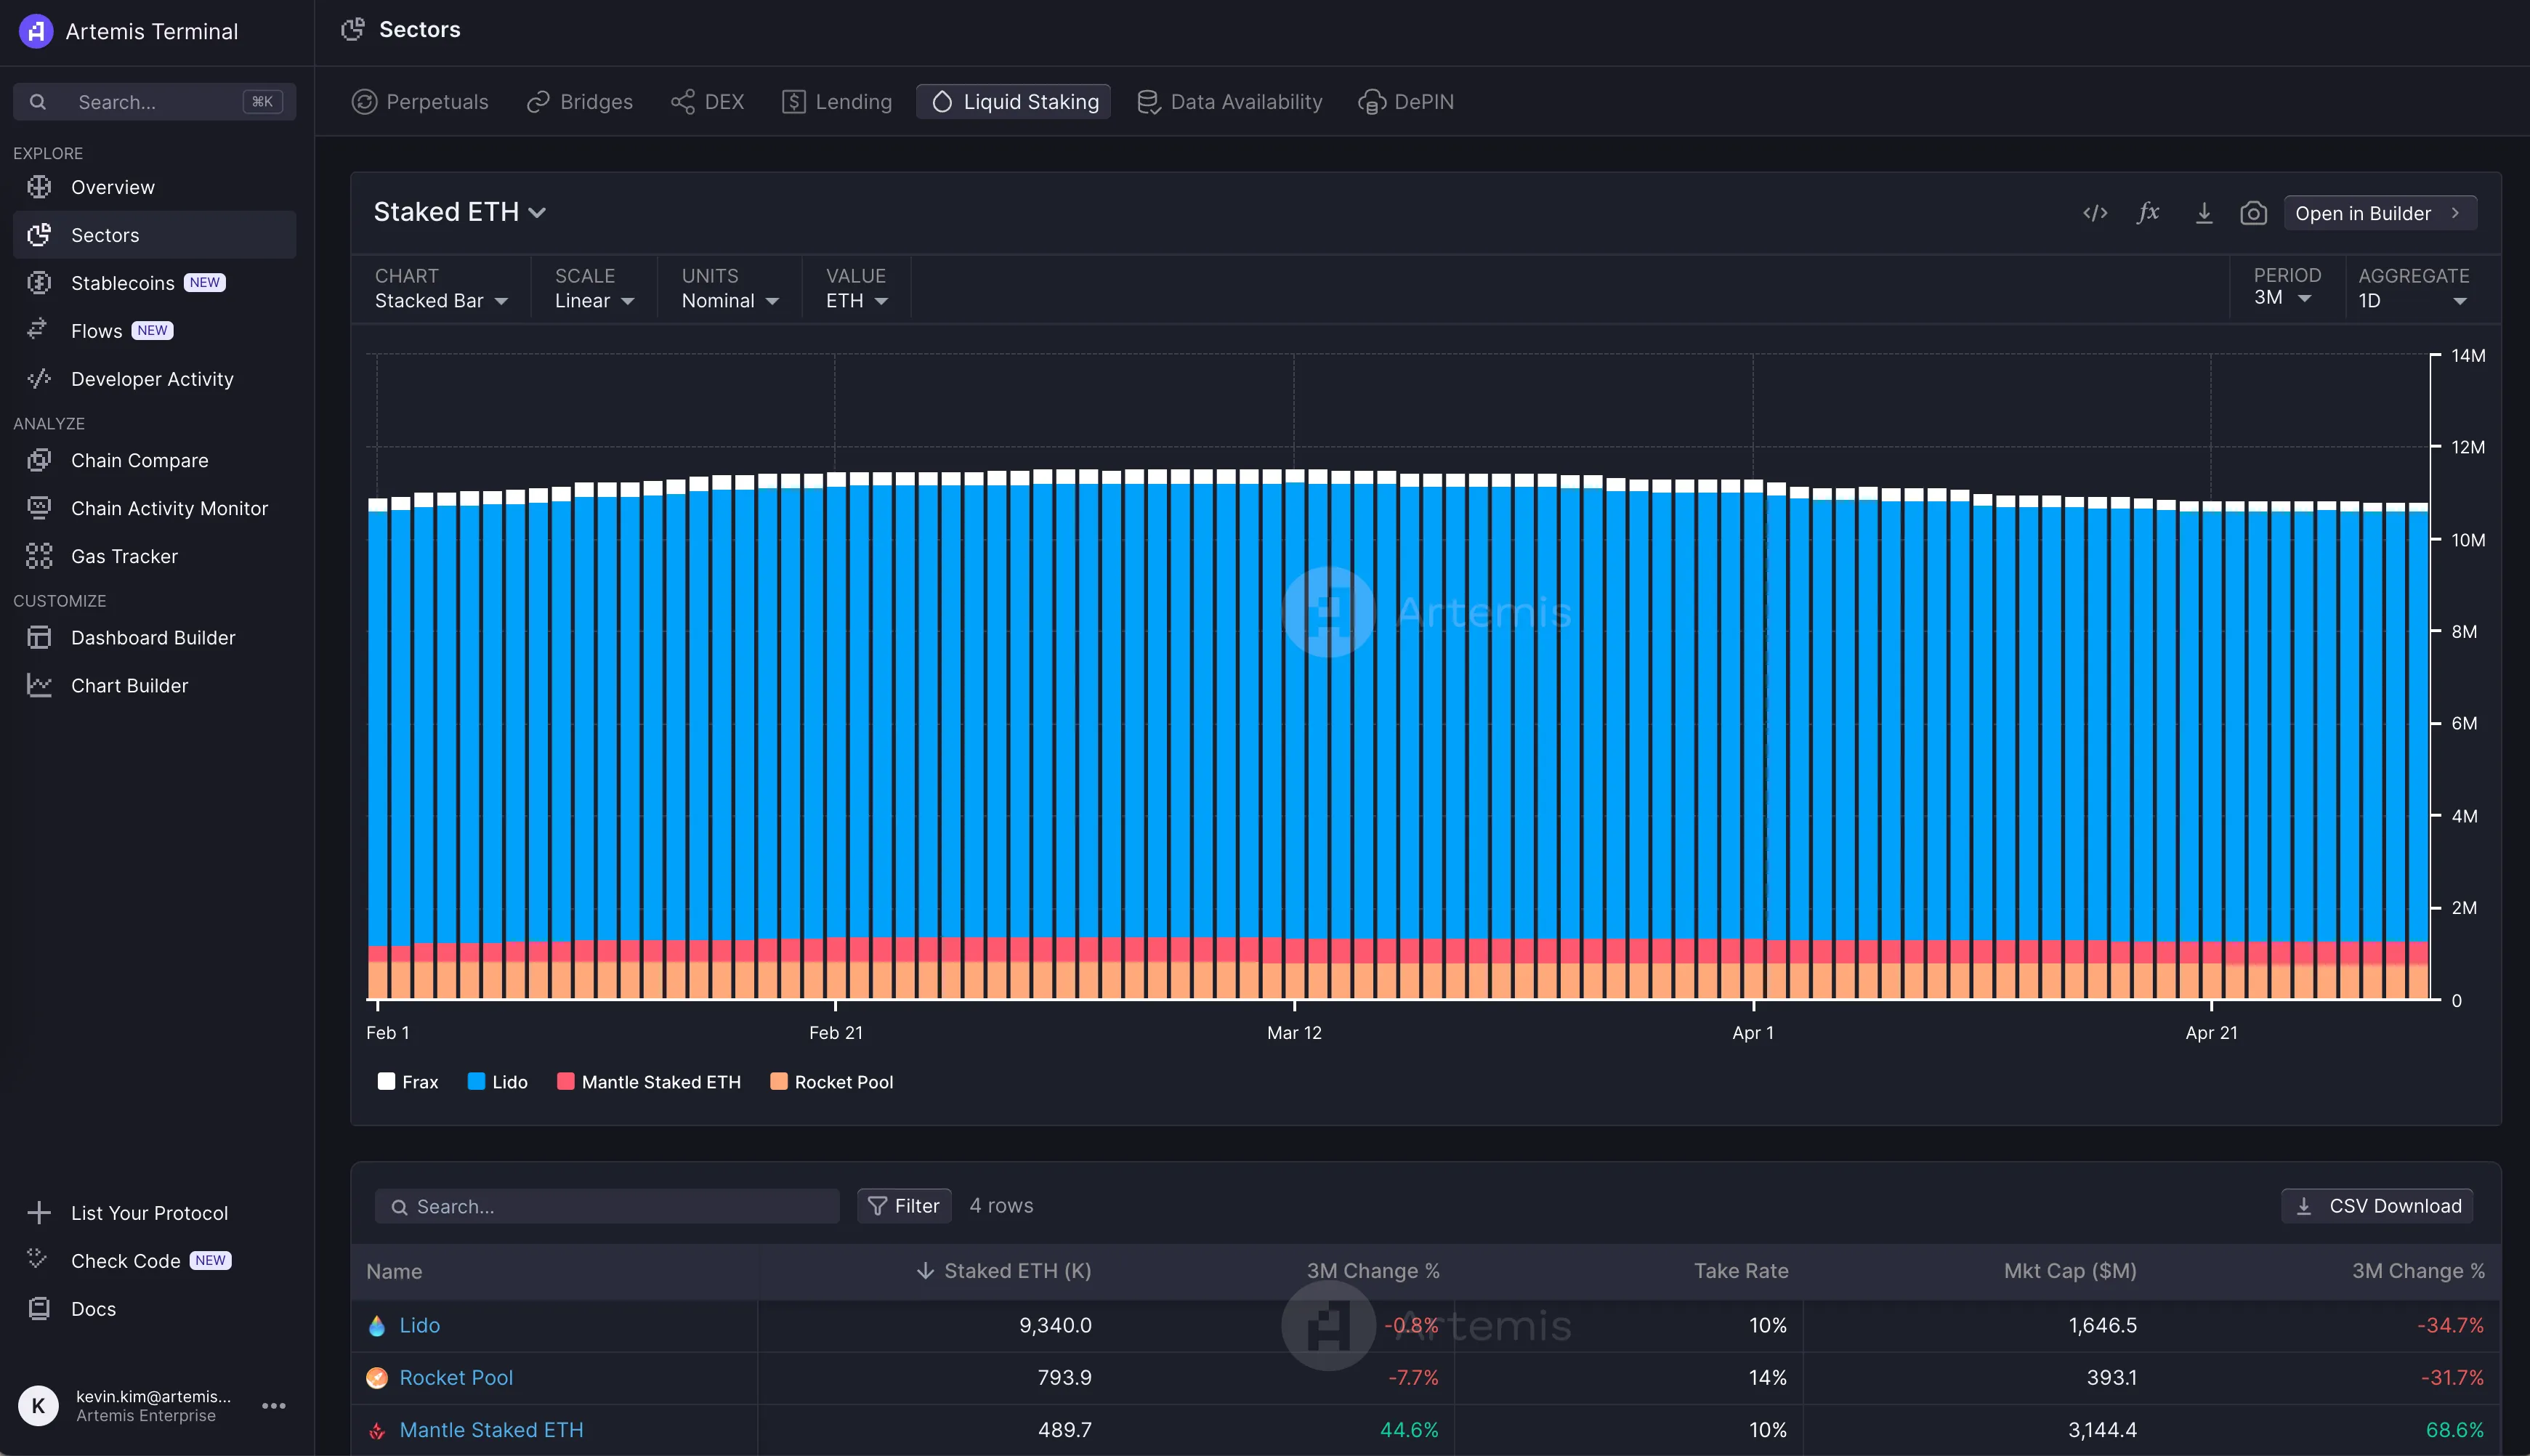Screen dimensions: 2530x1456
Task: Click the table Search input
Action: (607, 1206)
